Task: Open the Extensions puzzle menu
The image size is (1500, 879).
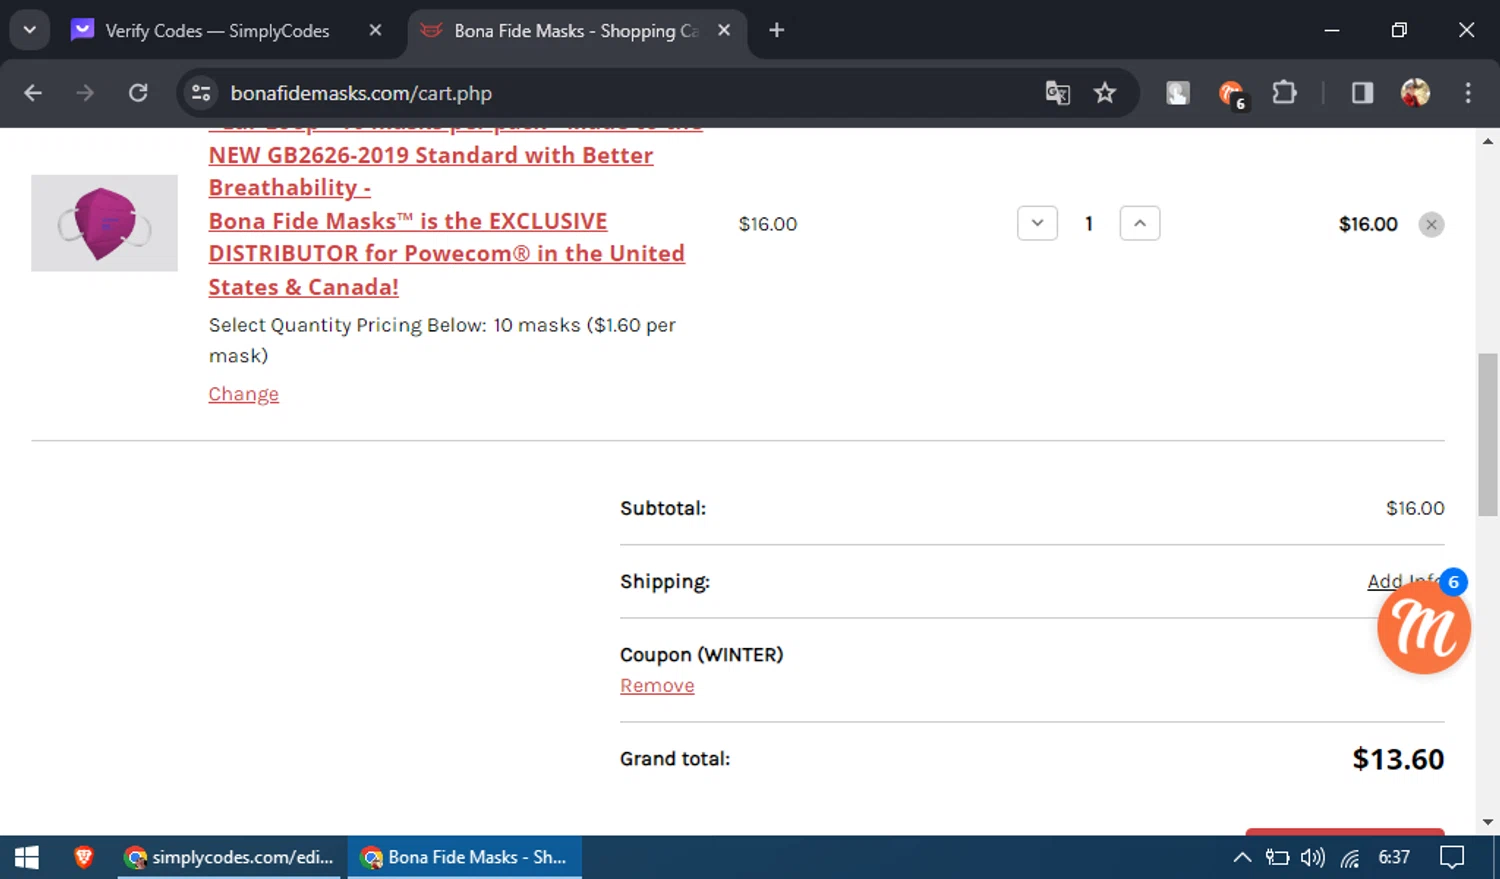Action: [1284, 93]
